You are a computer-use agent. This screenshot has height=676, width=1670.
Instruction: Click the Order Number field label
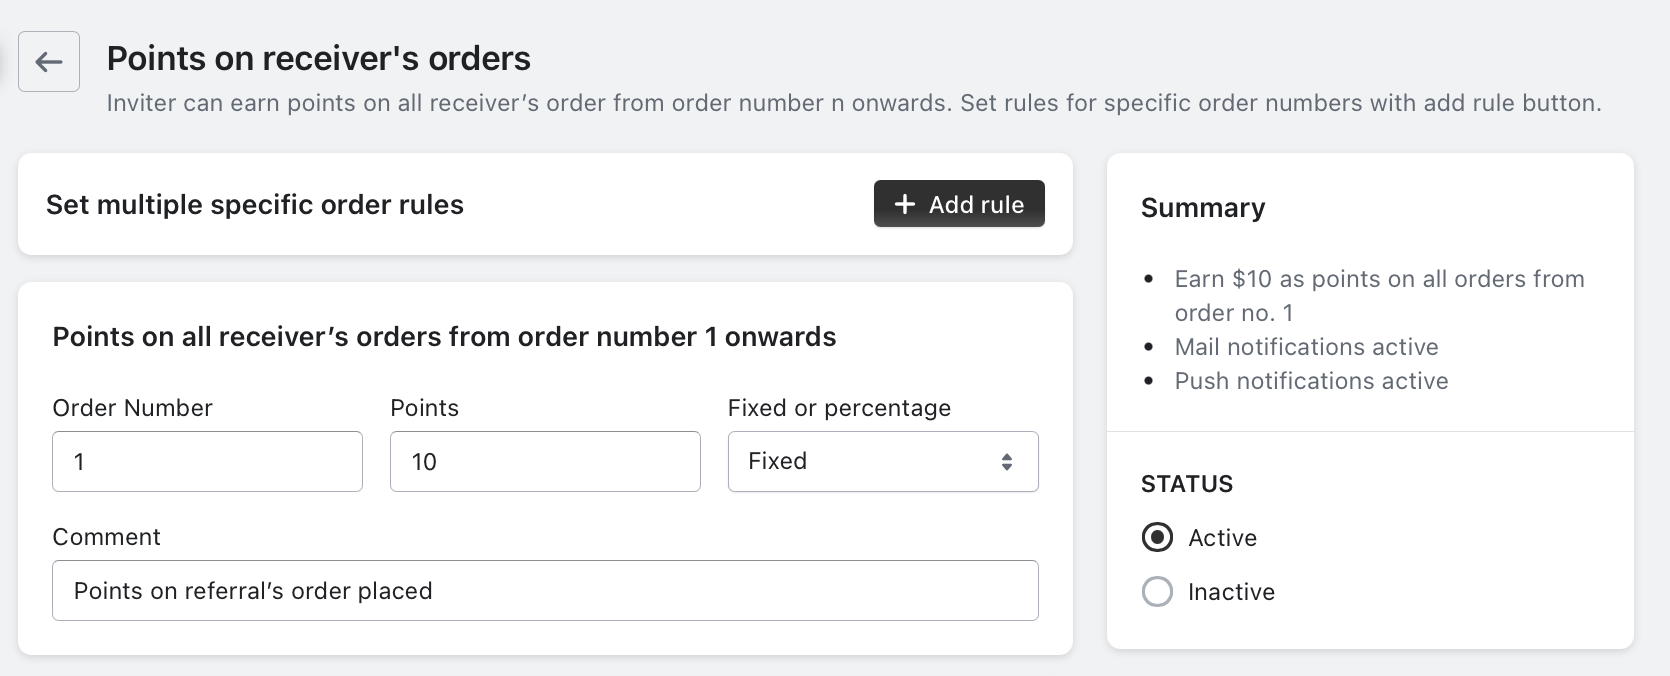click(x=132, y=408)
